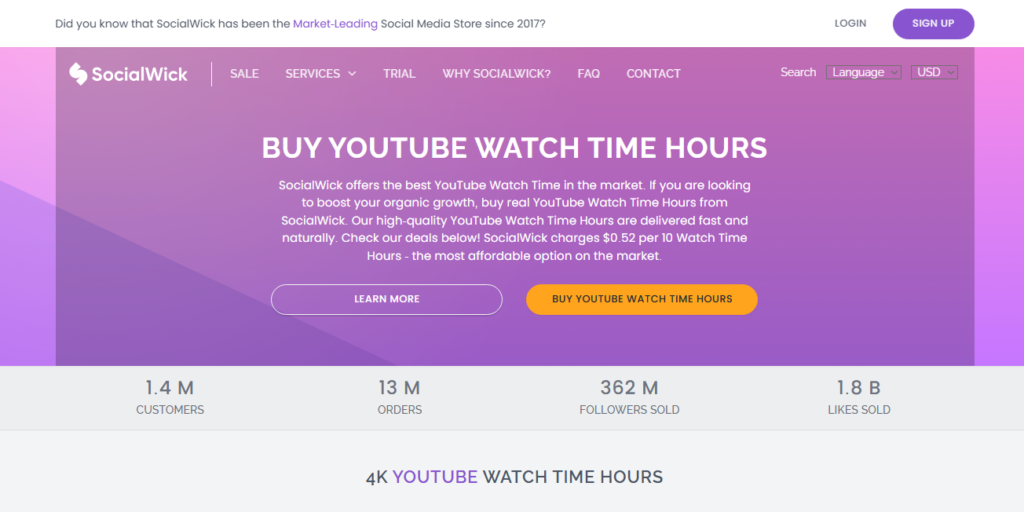Open the Language dropdown

coord(863,72)
